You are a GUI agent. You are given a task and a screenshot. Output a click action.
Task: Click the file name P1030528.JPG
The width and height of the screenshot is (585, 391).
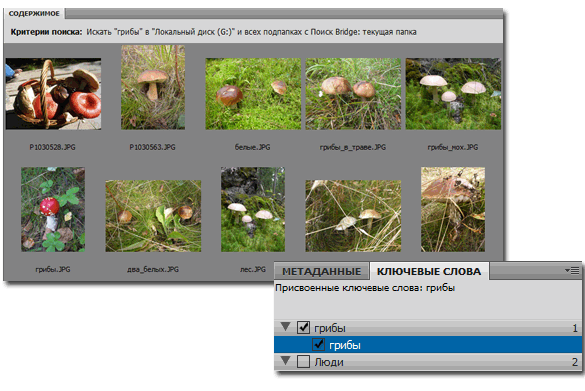pos(53,147)
